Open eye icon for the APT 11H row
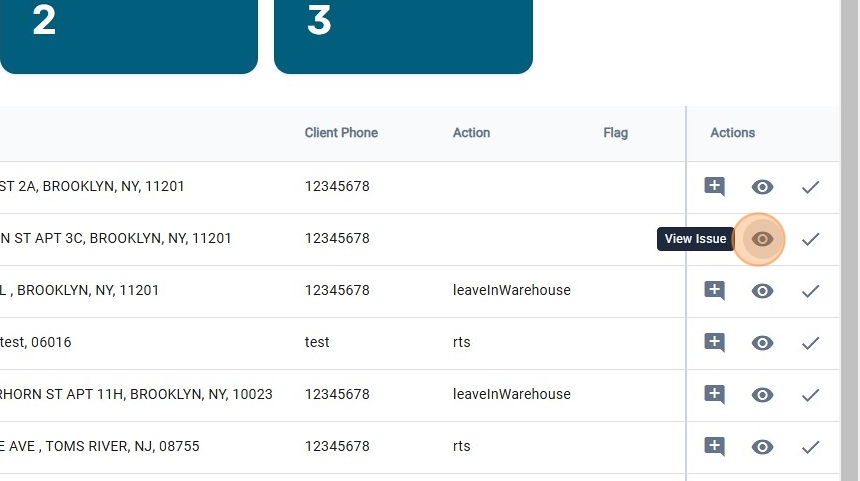860x481 pixels. pos(762,395)
